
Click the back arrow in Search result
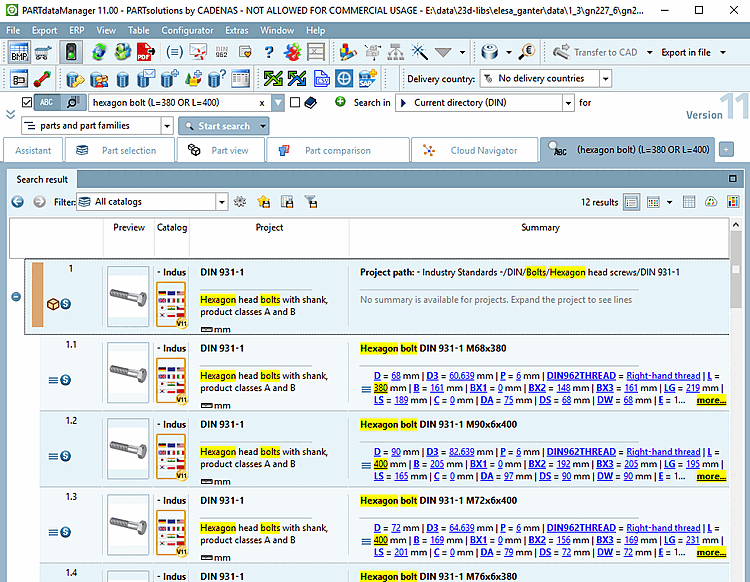click(x=18, y=202)
